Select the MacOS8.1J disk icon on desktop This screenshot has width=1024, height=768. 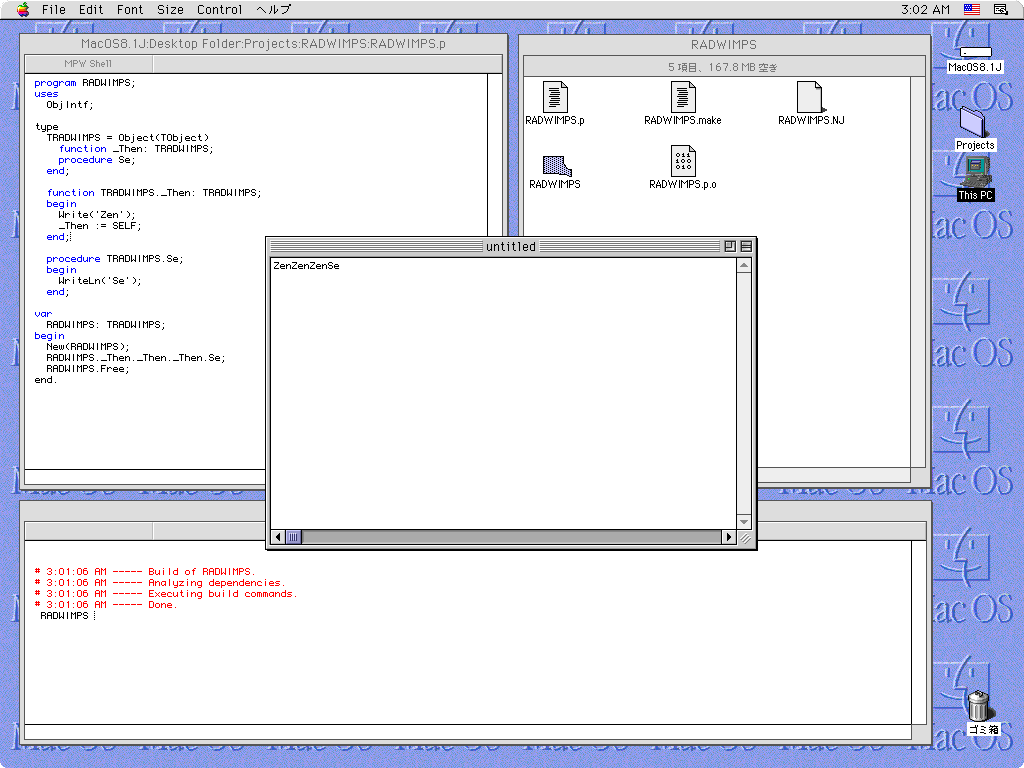tap(975, 59)
